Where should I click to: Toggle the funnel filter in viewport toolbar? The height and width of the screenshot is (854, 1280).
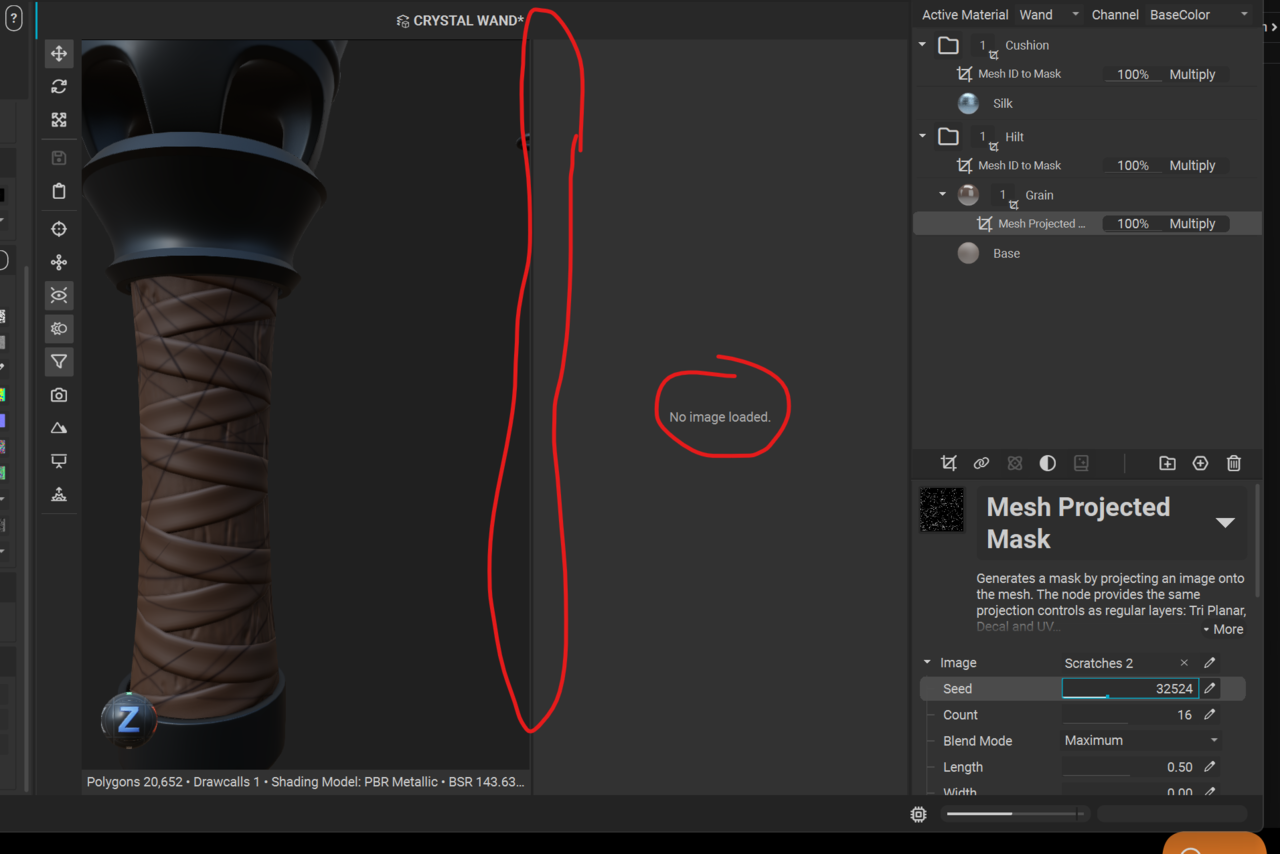point(59,361)
